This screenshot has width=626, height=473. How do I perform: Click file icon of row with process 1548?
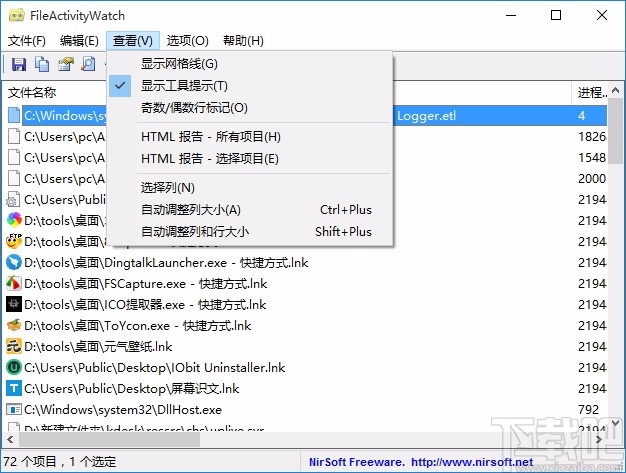point(14,157)
